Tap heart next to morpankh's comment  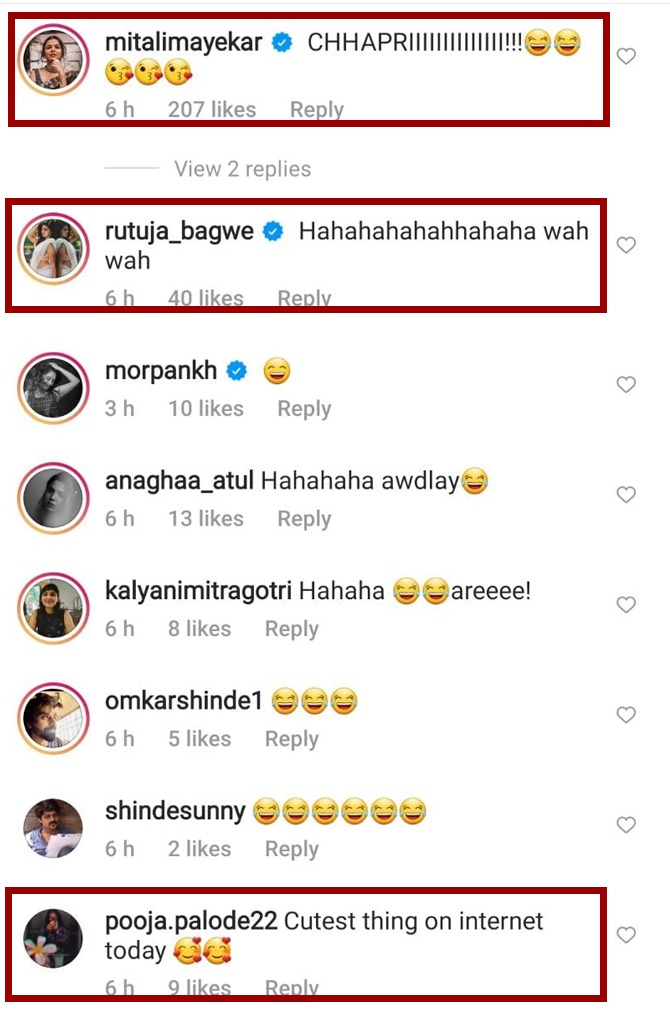point(626,385)
